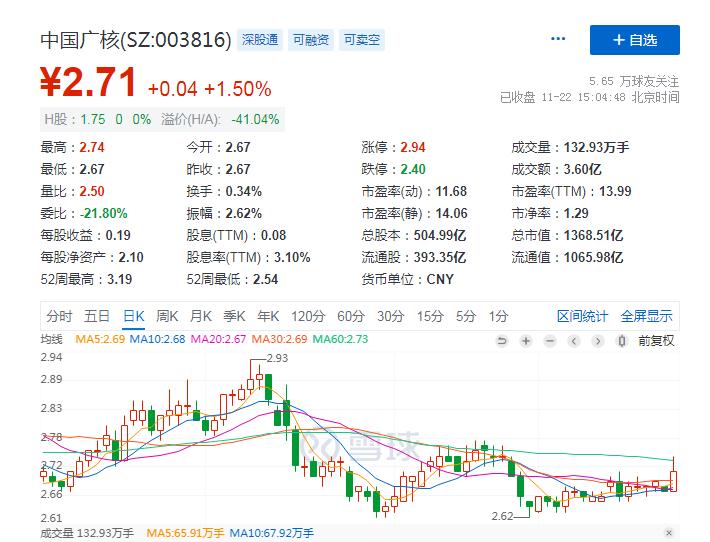Click the 成交额 3.60亿 value

point(583,169)
